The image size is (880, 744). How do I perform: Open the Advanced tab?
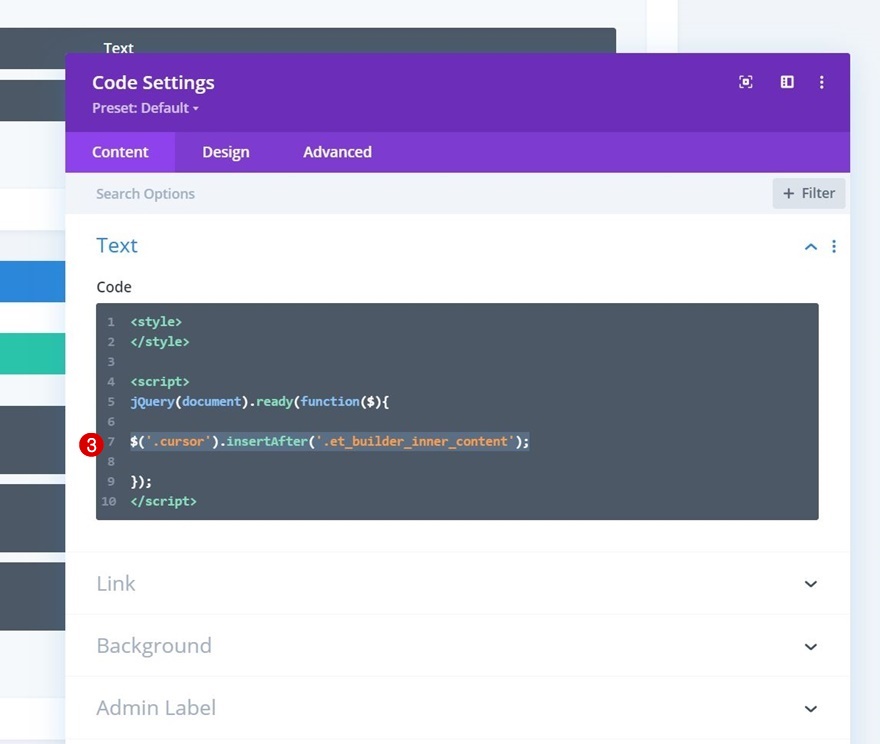tap(337, 152)
